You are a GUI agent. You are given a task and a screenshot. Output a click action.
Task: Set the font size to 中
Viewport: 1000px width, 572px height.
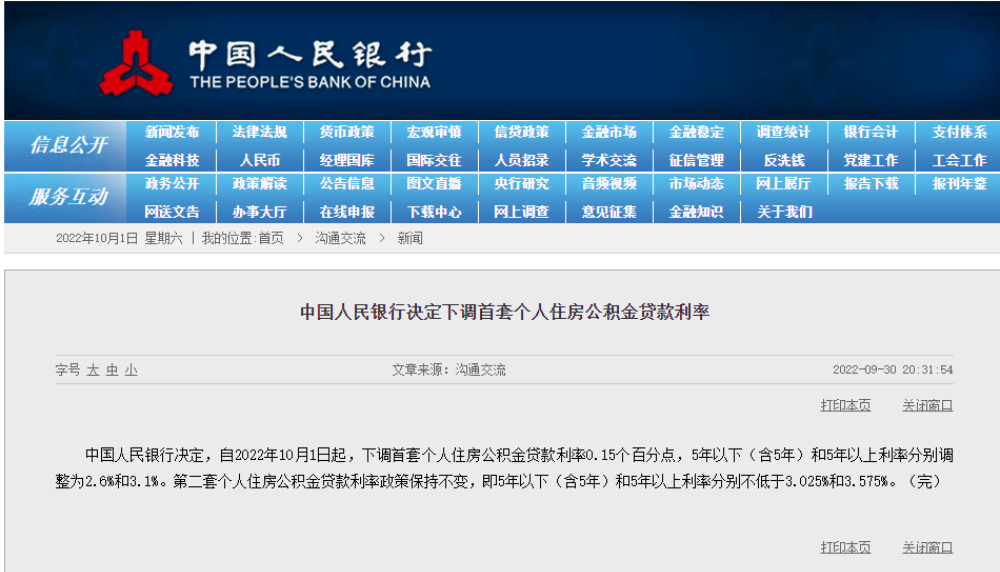point(112,370)
